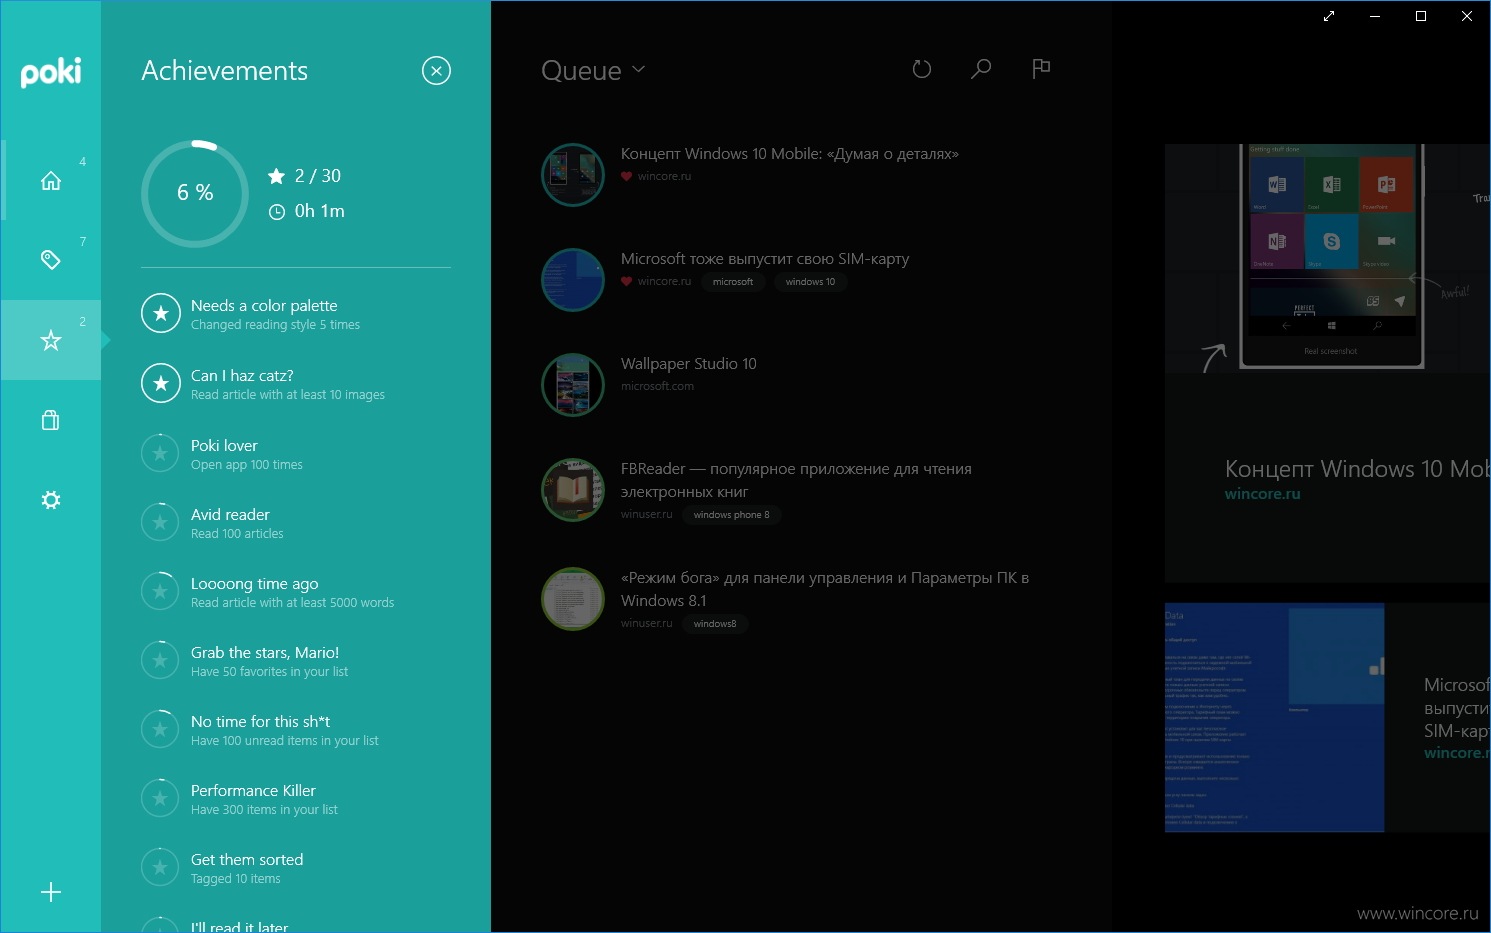Click star badge for 'Loooong time ago'

pos(160,592)
